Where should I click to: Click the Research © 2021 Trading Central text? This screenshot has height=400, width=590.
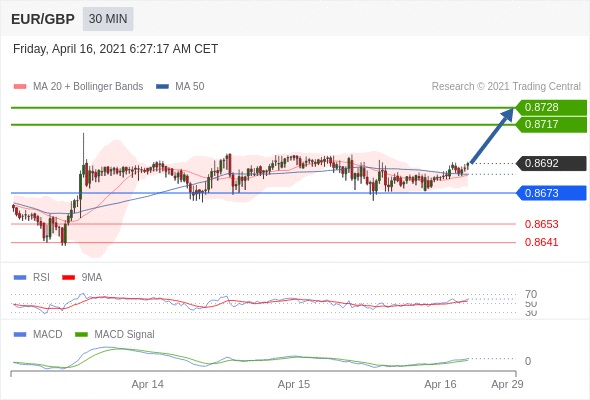point(506,87)
